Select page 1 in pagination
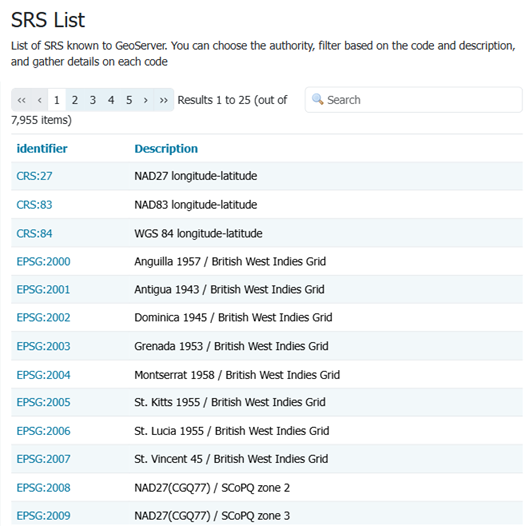Viewport: 529px width, 526px height. [57, 100]
